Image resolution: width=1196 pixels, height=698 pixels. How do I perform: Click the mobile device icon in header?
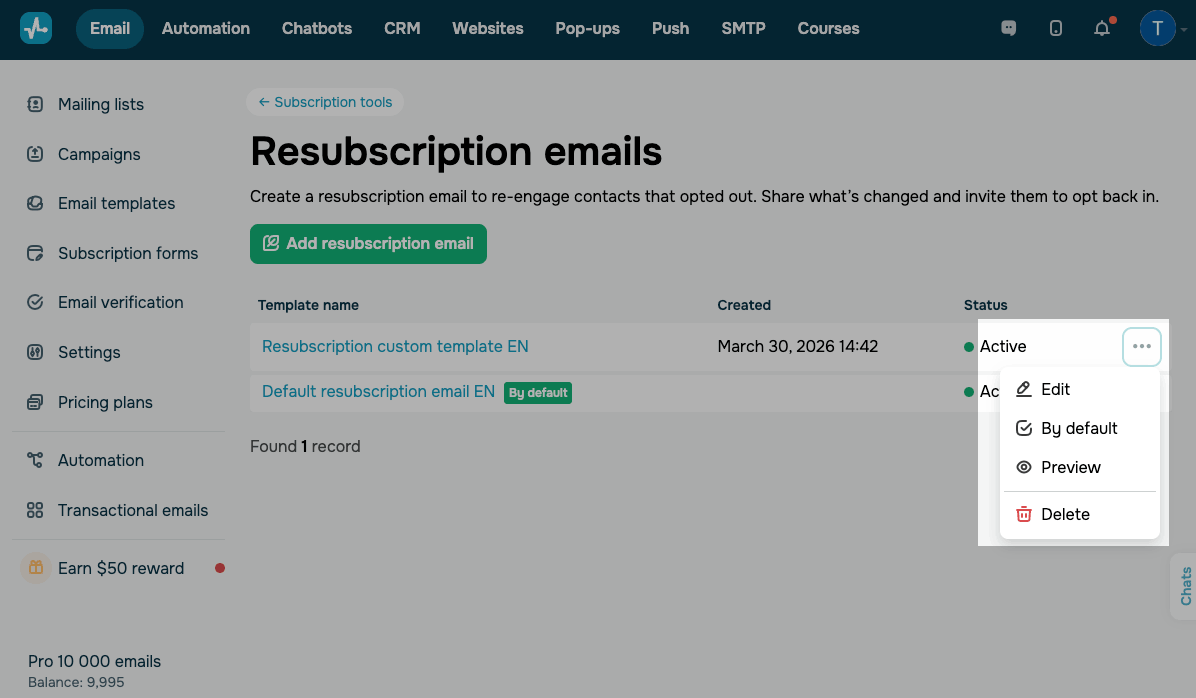tap(1056, 28)
